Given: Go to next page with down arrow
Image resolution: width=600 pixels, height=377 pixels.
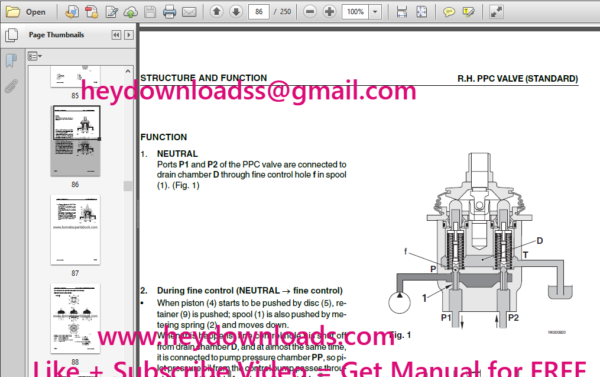Looking at the screenshot, I should click(236, 12).
